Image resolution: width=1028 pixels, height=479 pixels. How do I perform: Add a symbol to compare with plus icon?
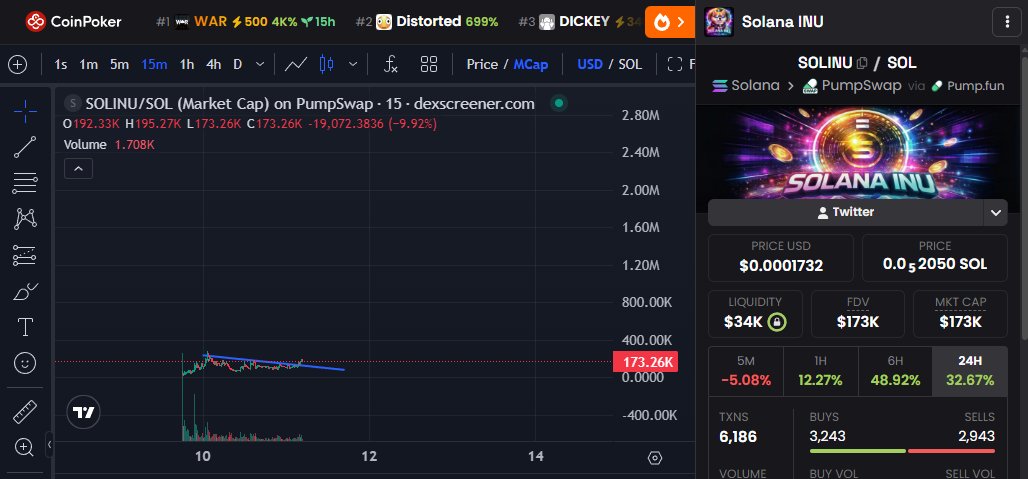(x=17, y=64)
